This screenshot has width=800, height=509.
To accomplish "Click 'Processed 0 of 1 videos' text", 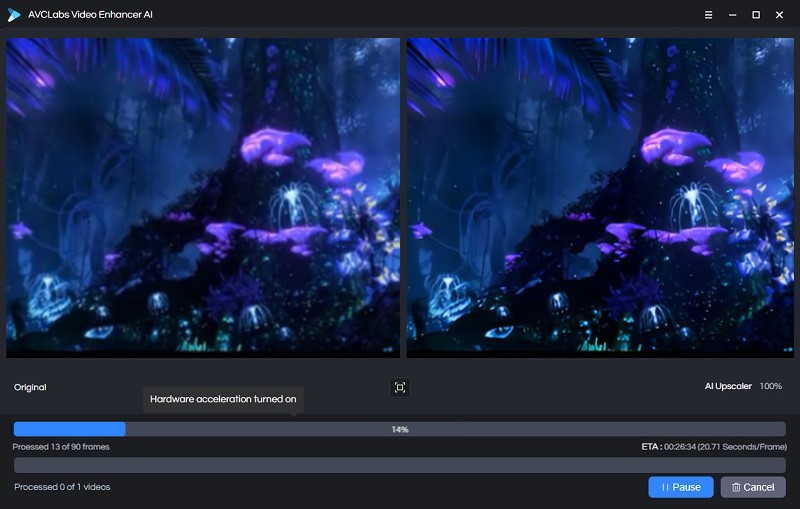I will pos(62,487).
